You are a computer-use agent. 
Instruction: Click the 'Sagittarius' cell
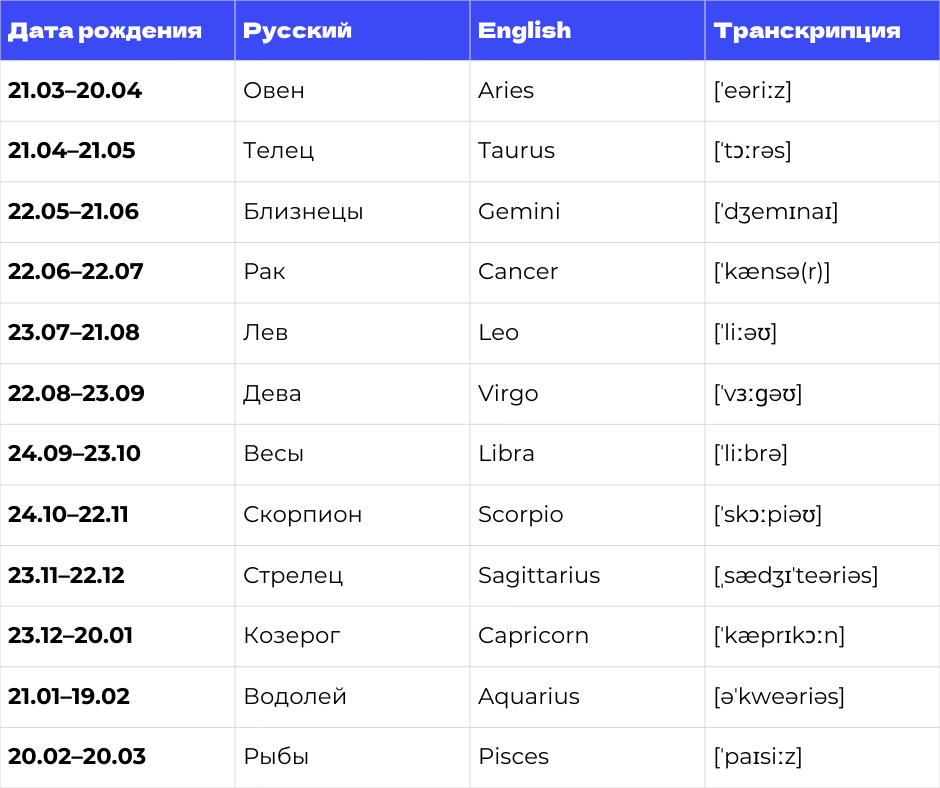[539, 576]
